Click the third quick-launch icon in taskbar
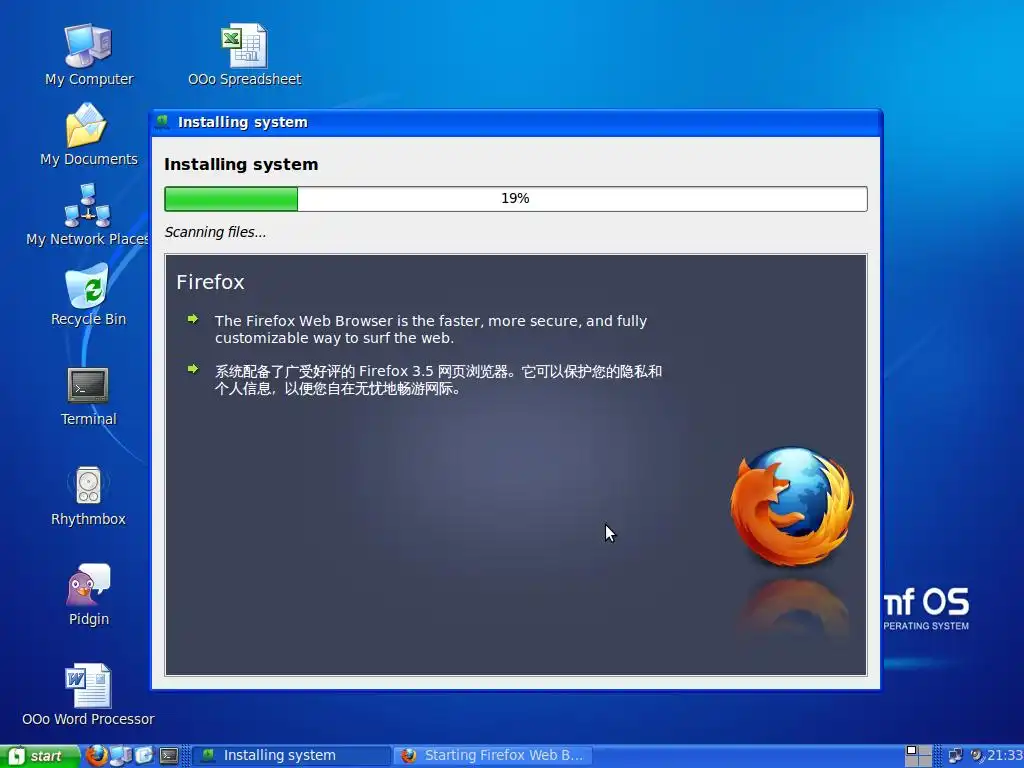This screenshot has height=768, width=1024. coord(144,756)
